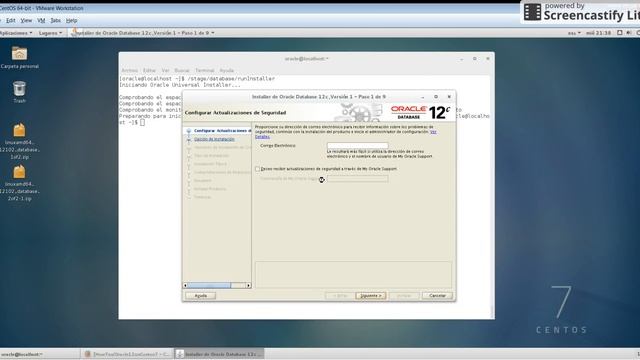The width and height of the screenshot is (640, 360).
Task: Switch to Instalador de Oracle Database taskbar entry
Action: point(219,354)
